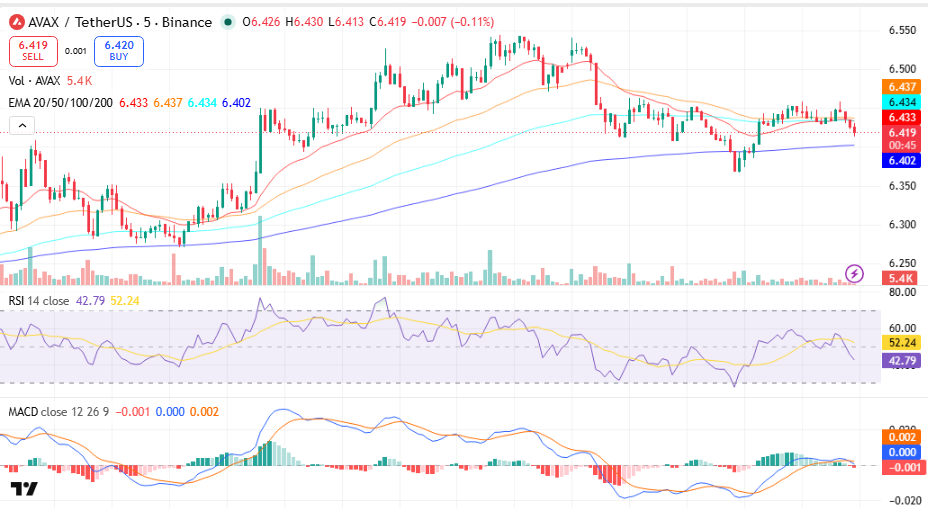Viewport: 928px width, 512px height.
Task: Click the 6.250 price axis label
Action: 902,263
